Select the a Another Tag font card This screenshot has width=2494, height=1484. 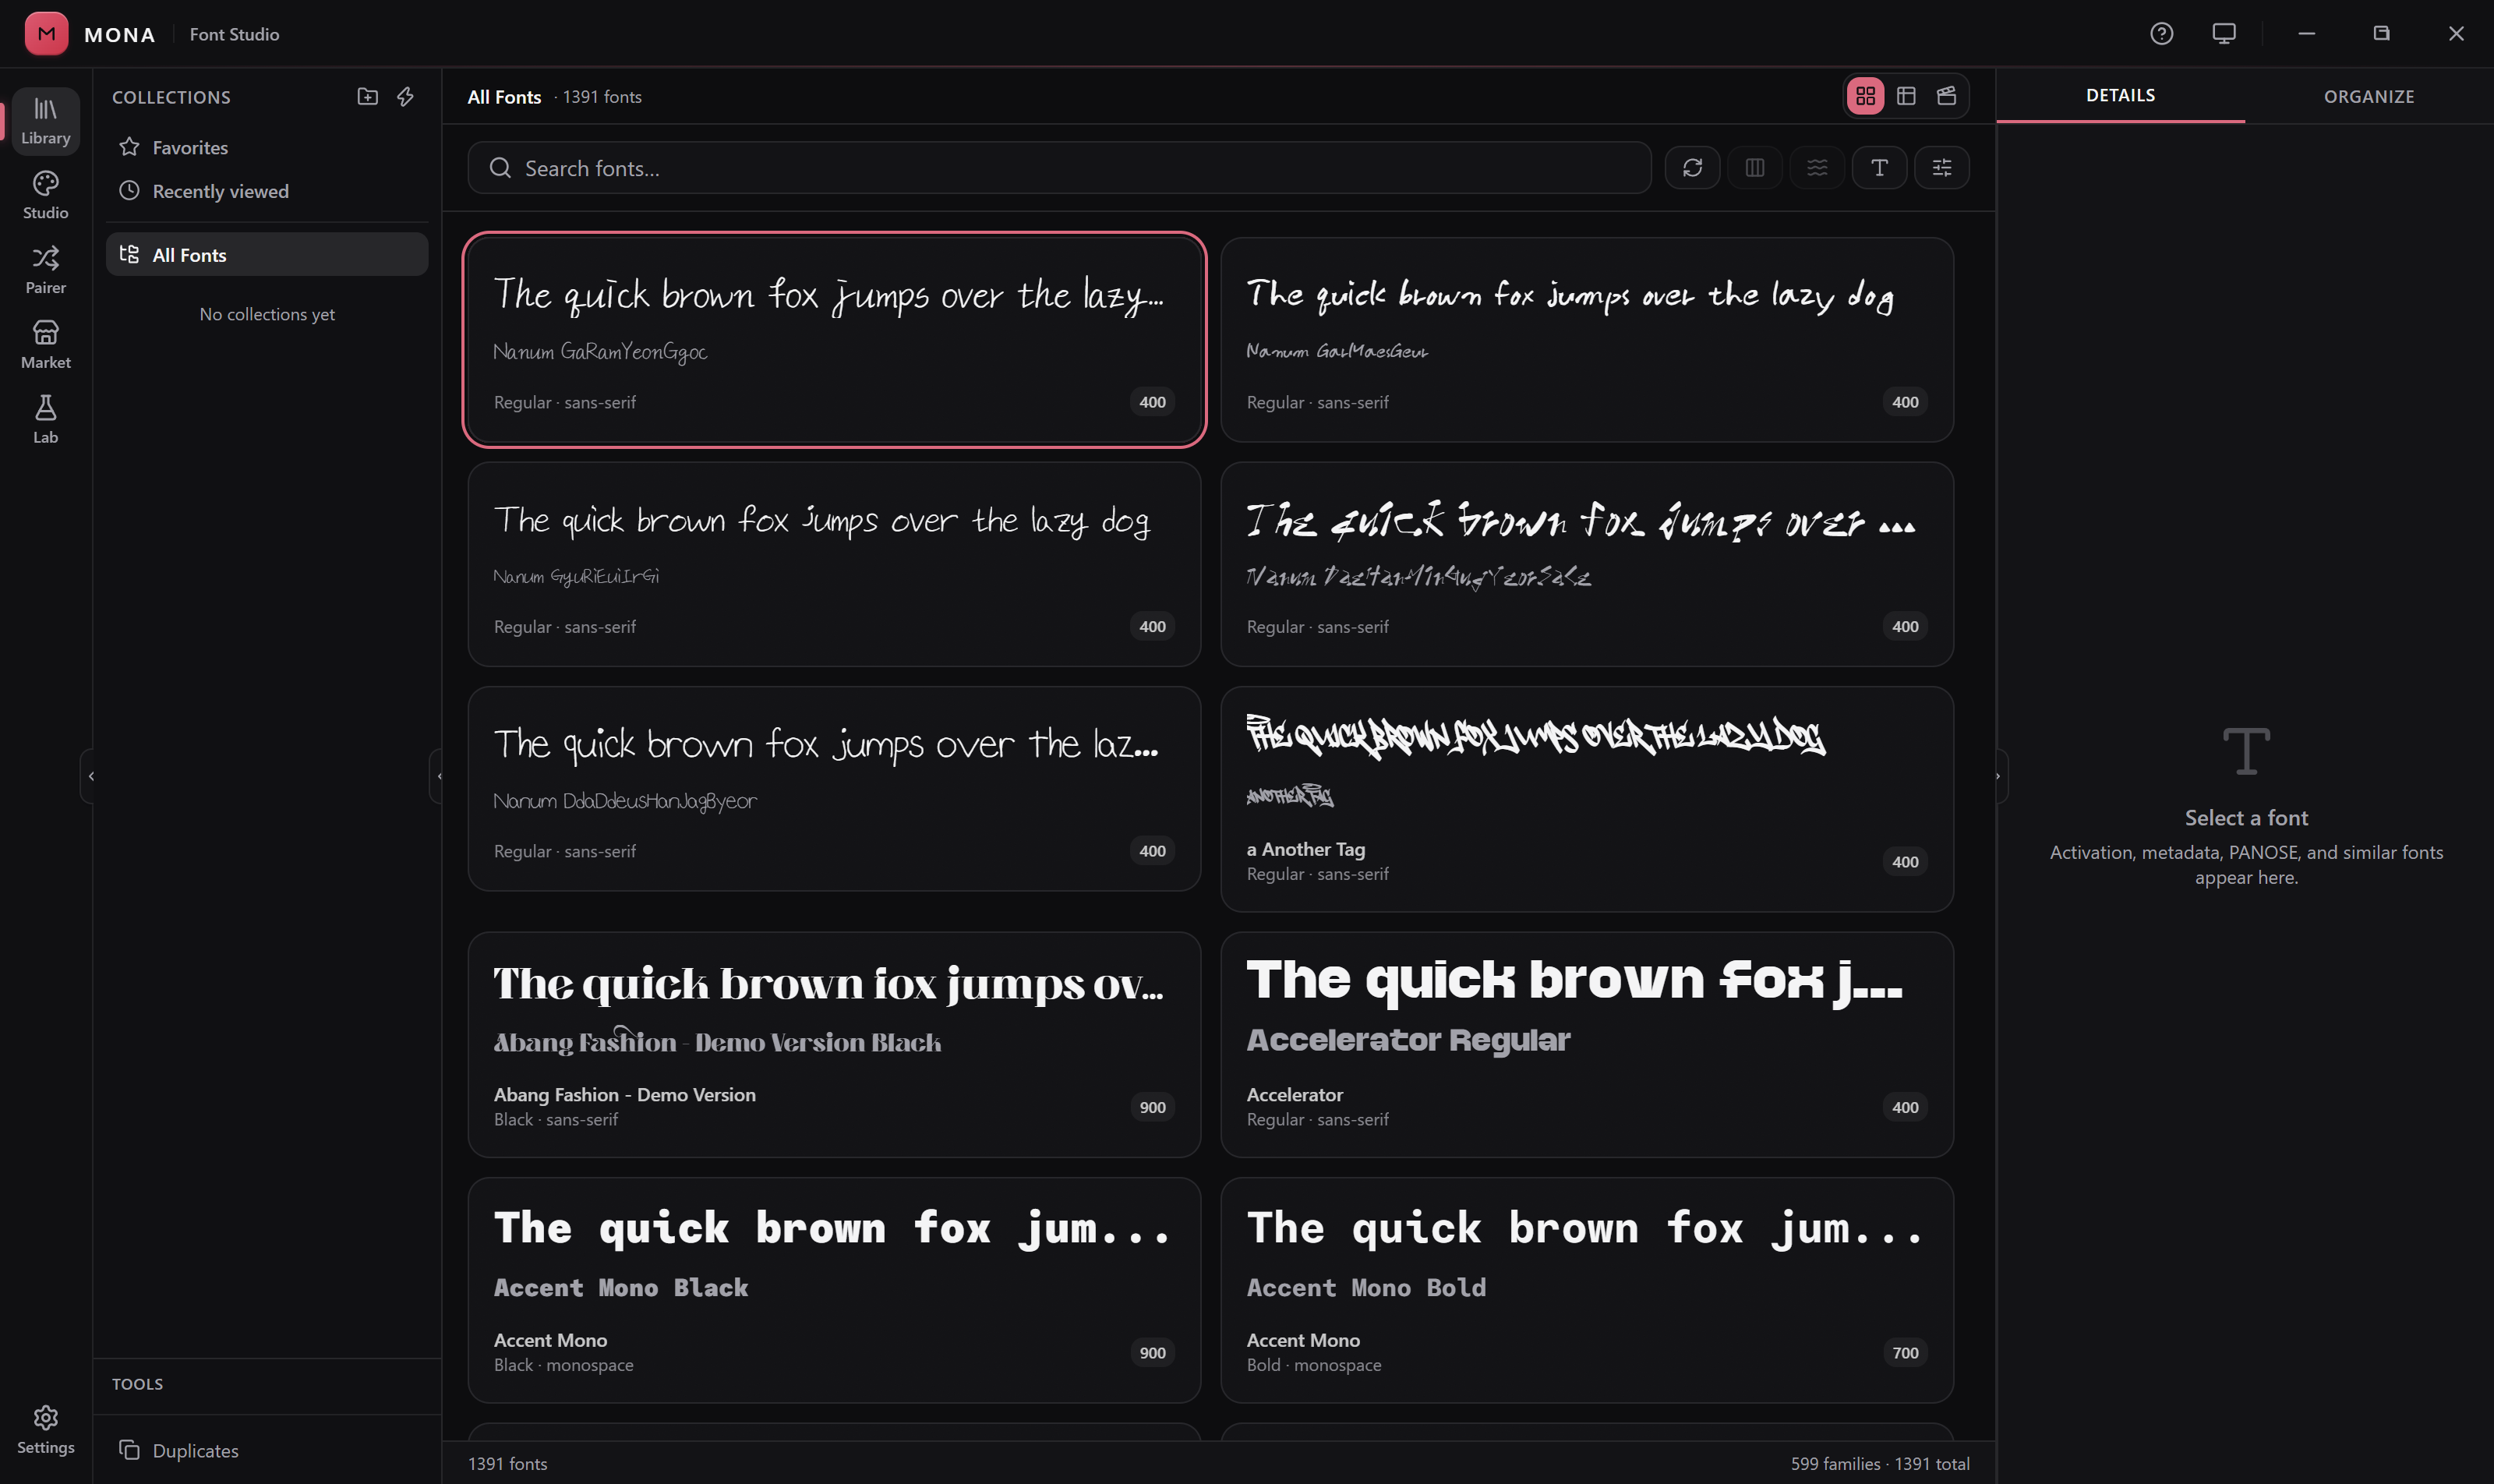(1587, 799)
